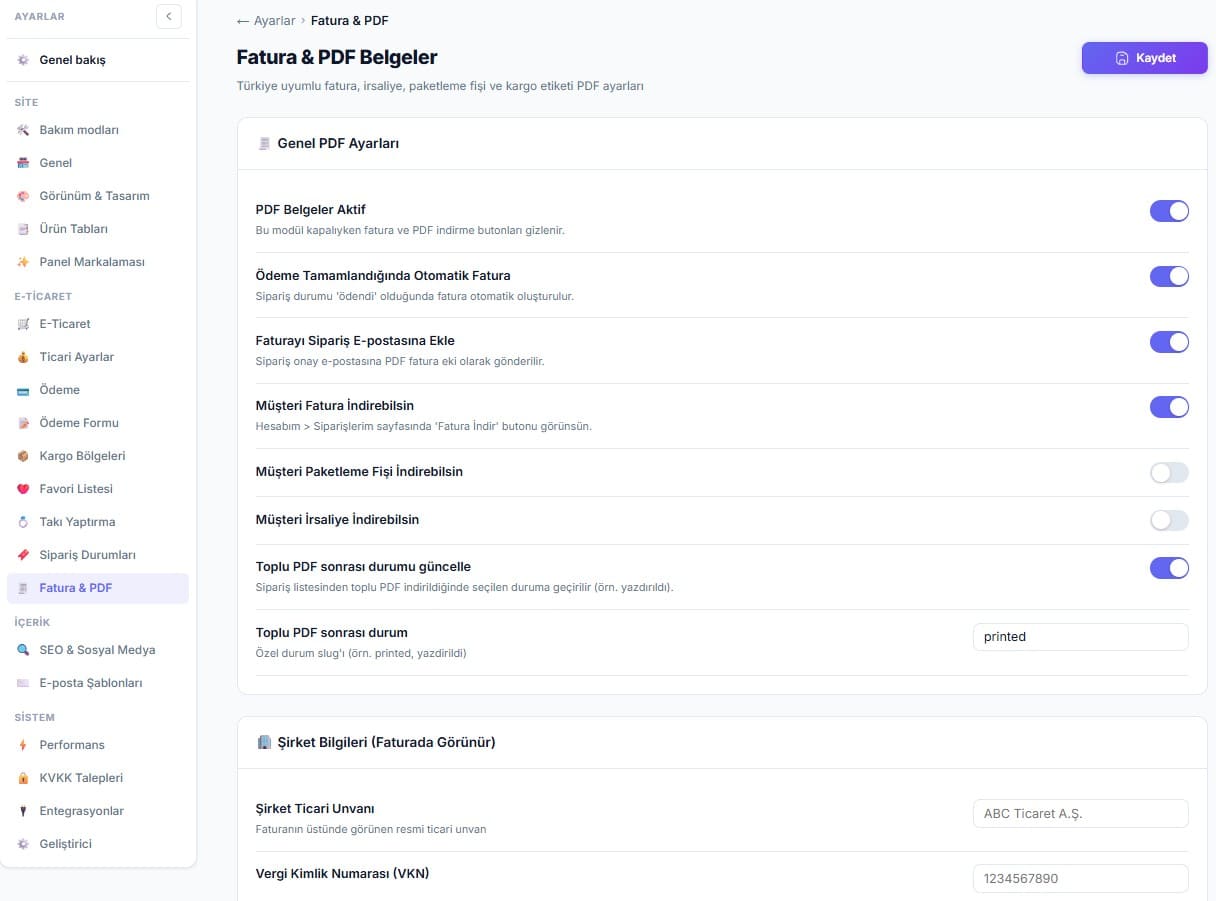Click the SEO & Sosyal Medya magnifier icon

point(23,650)
